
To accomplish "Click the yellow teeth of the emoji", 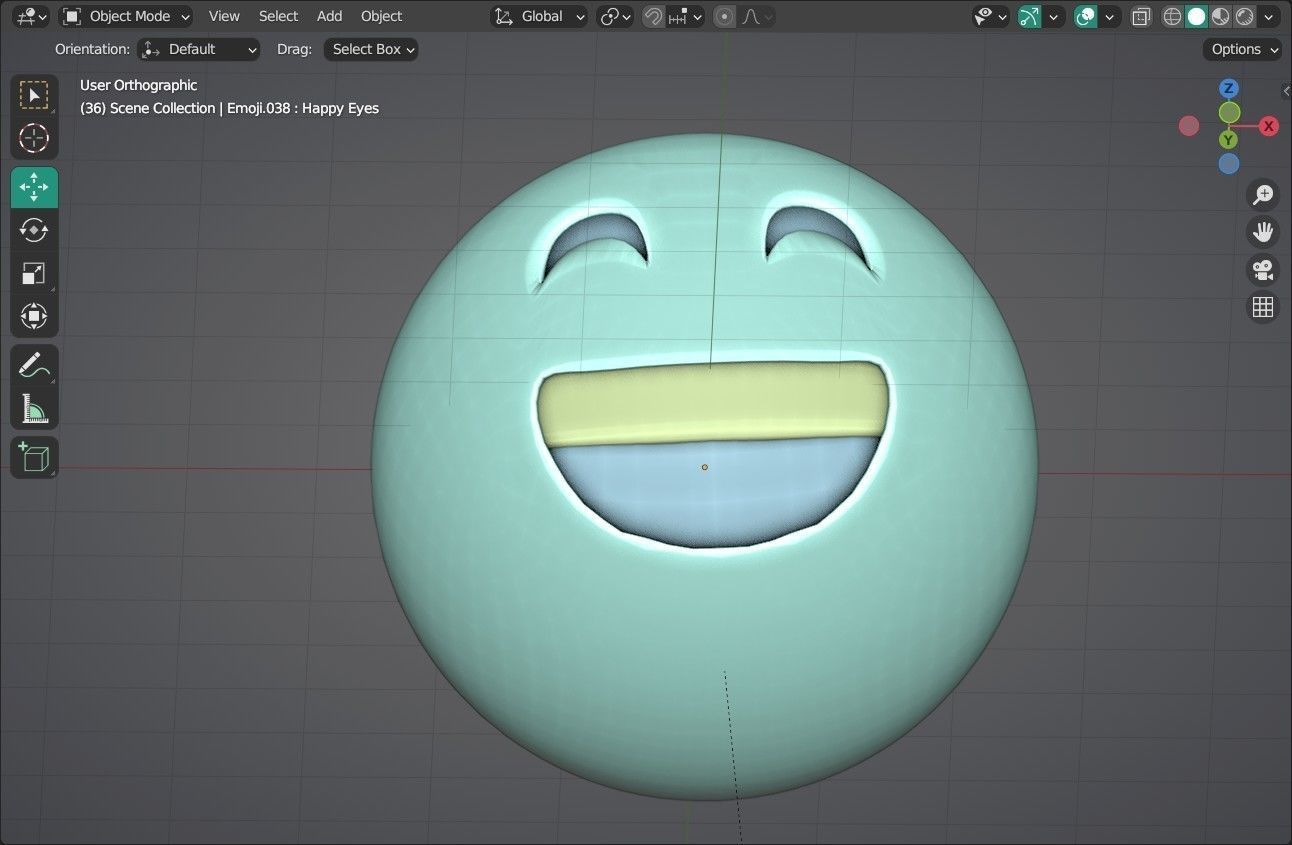I will (x=712, y=404).
